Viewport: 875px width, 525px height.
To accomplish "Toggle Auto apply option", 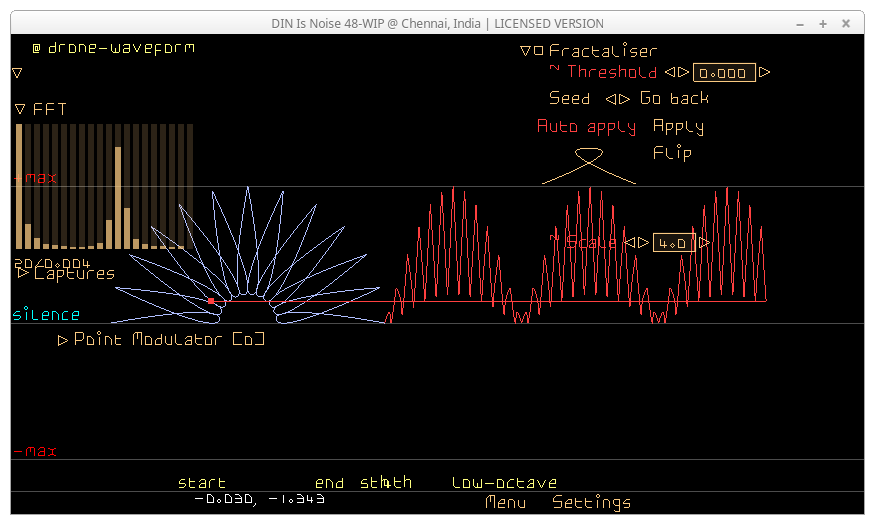I will (x=586, y=127).
